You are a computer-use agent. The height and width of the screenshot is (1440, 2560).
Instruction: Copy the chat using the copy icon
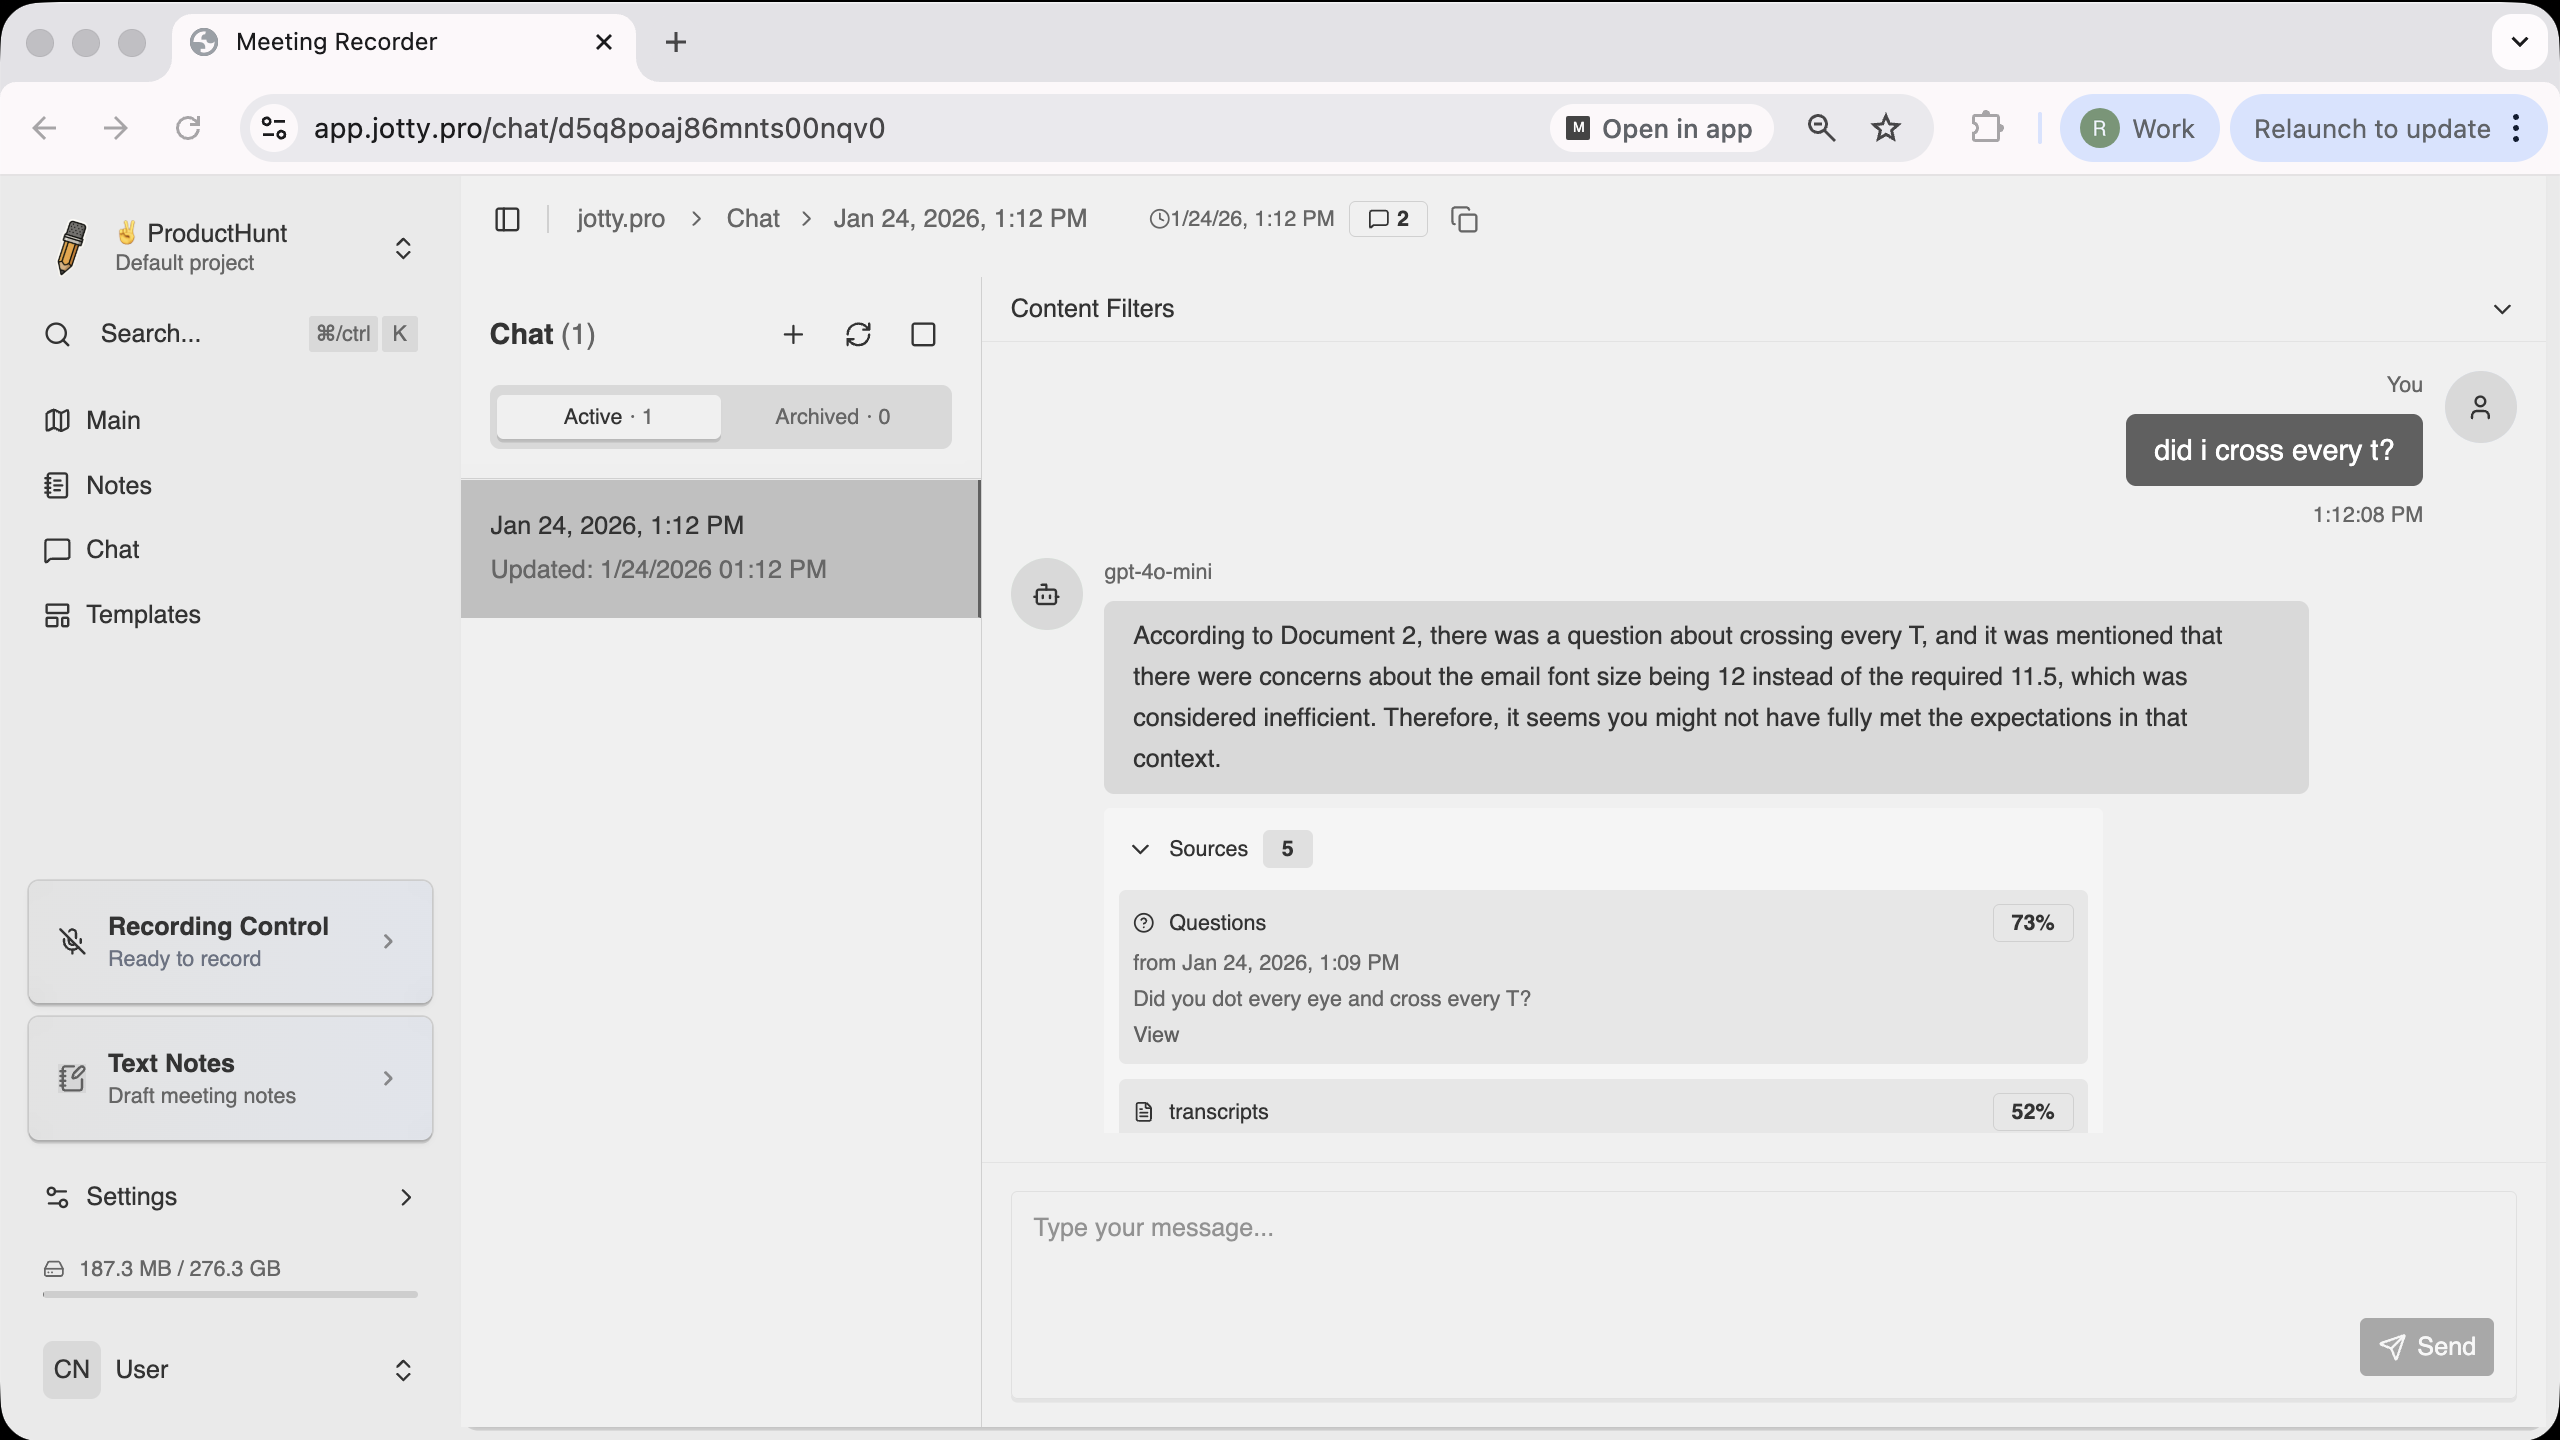click(x=1463, y=218)
